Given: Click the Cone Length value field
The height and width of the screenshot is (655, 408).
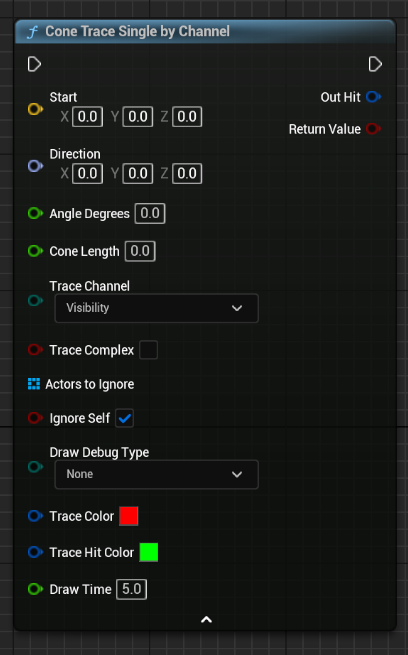Looking at the screenshot, I should coord(140,251).
